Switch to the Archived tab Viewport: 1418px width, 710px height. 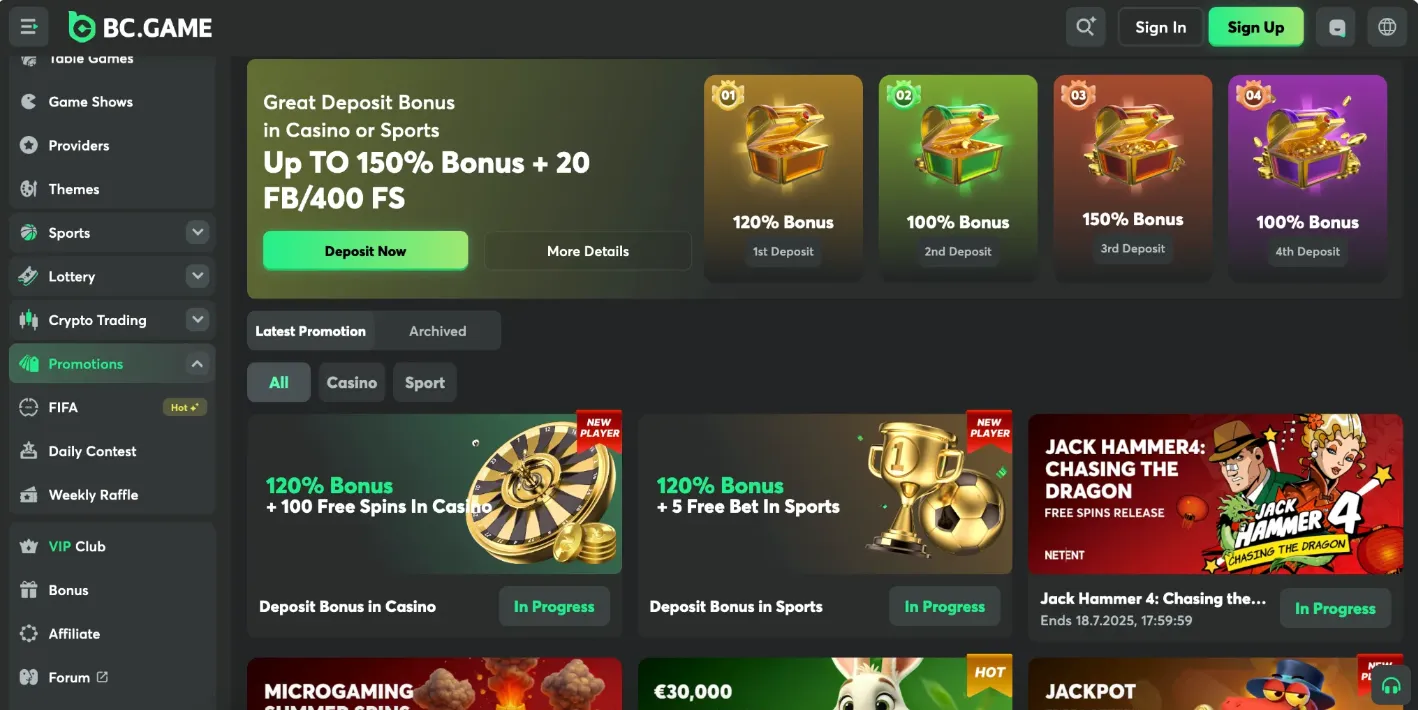click(437, 331)
